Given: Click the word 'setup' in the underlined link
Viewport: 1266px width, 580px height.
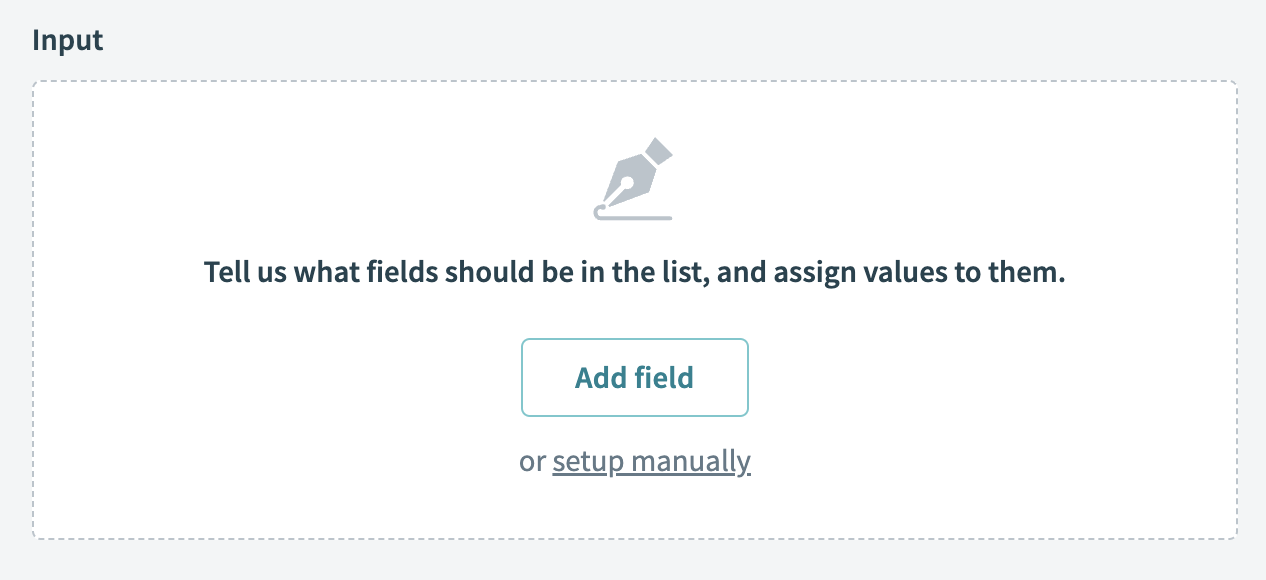Looking at the screenshot, I should [588, 461].
